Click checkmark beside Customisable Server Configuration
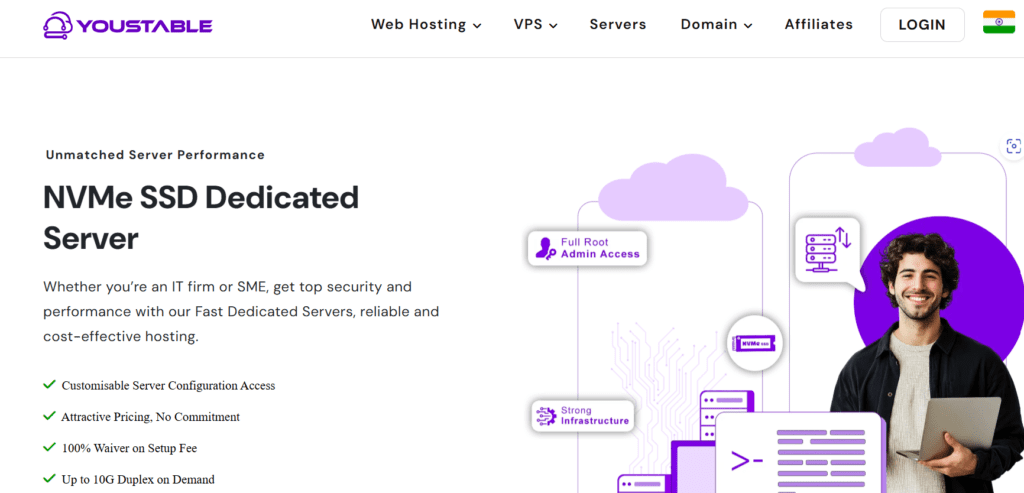The height and width of the screenshot is (493, 1024). click(49, 385)
